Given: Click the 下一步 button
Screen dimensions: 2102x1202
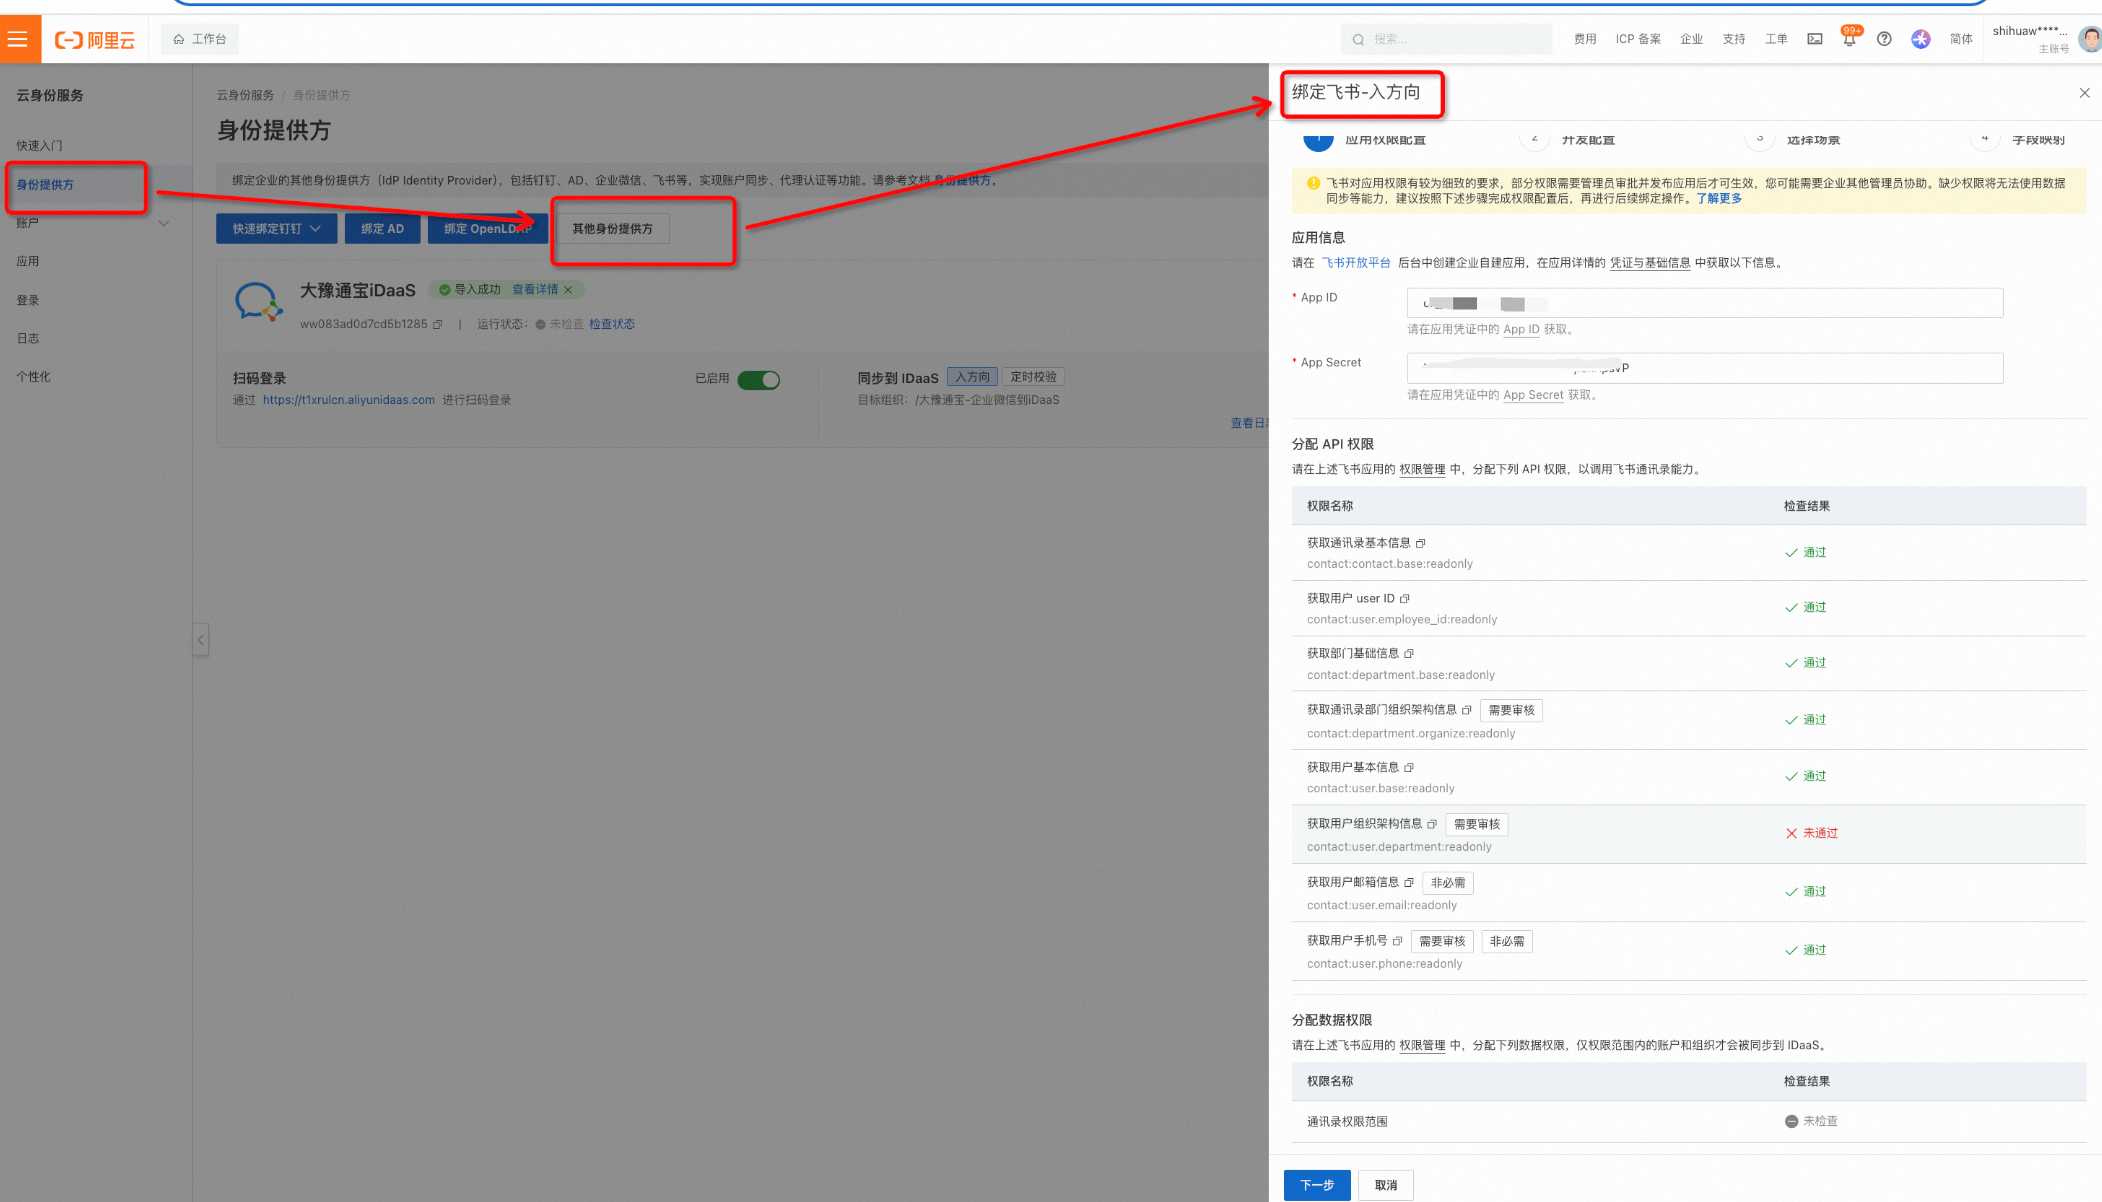Looking at the screenshot, I should [1316, 1185].
